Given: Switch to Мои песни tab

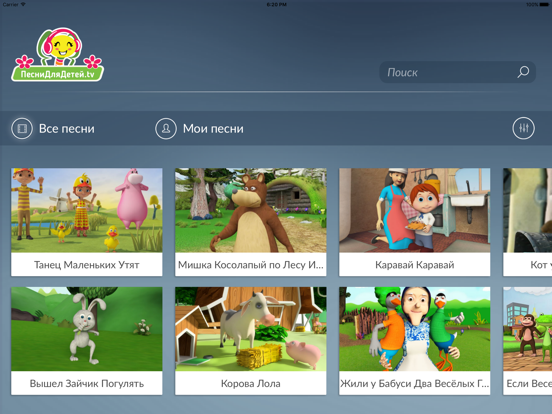Looking at the screenshot, I should (199, 128).
